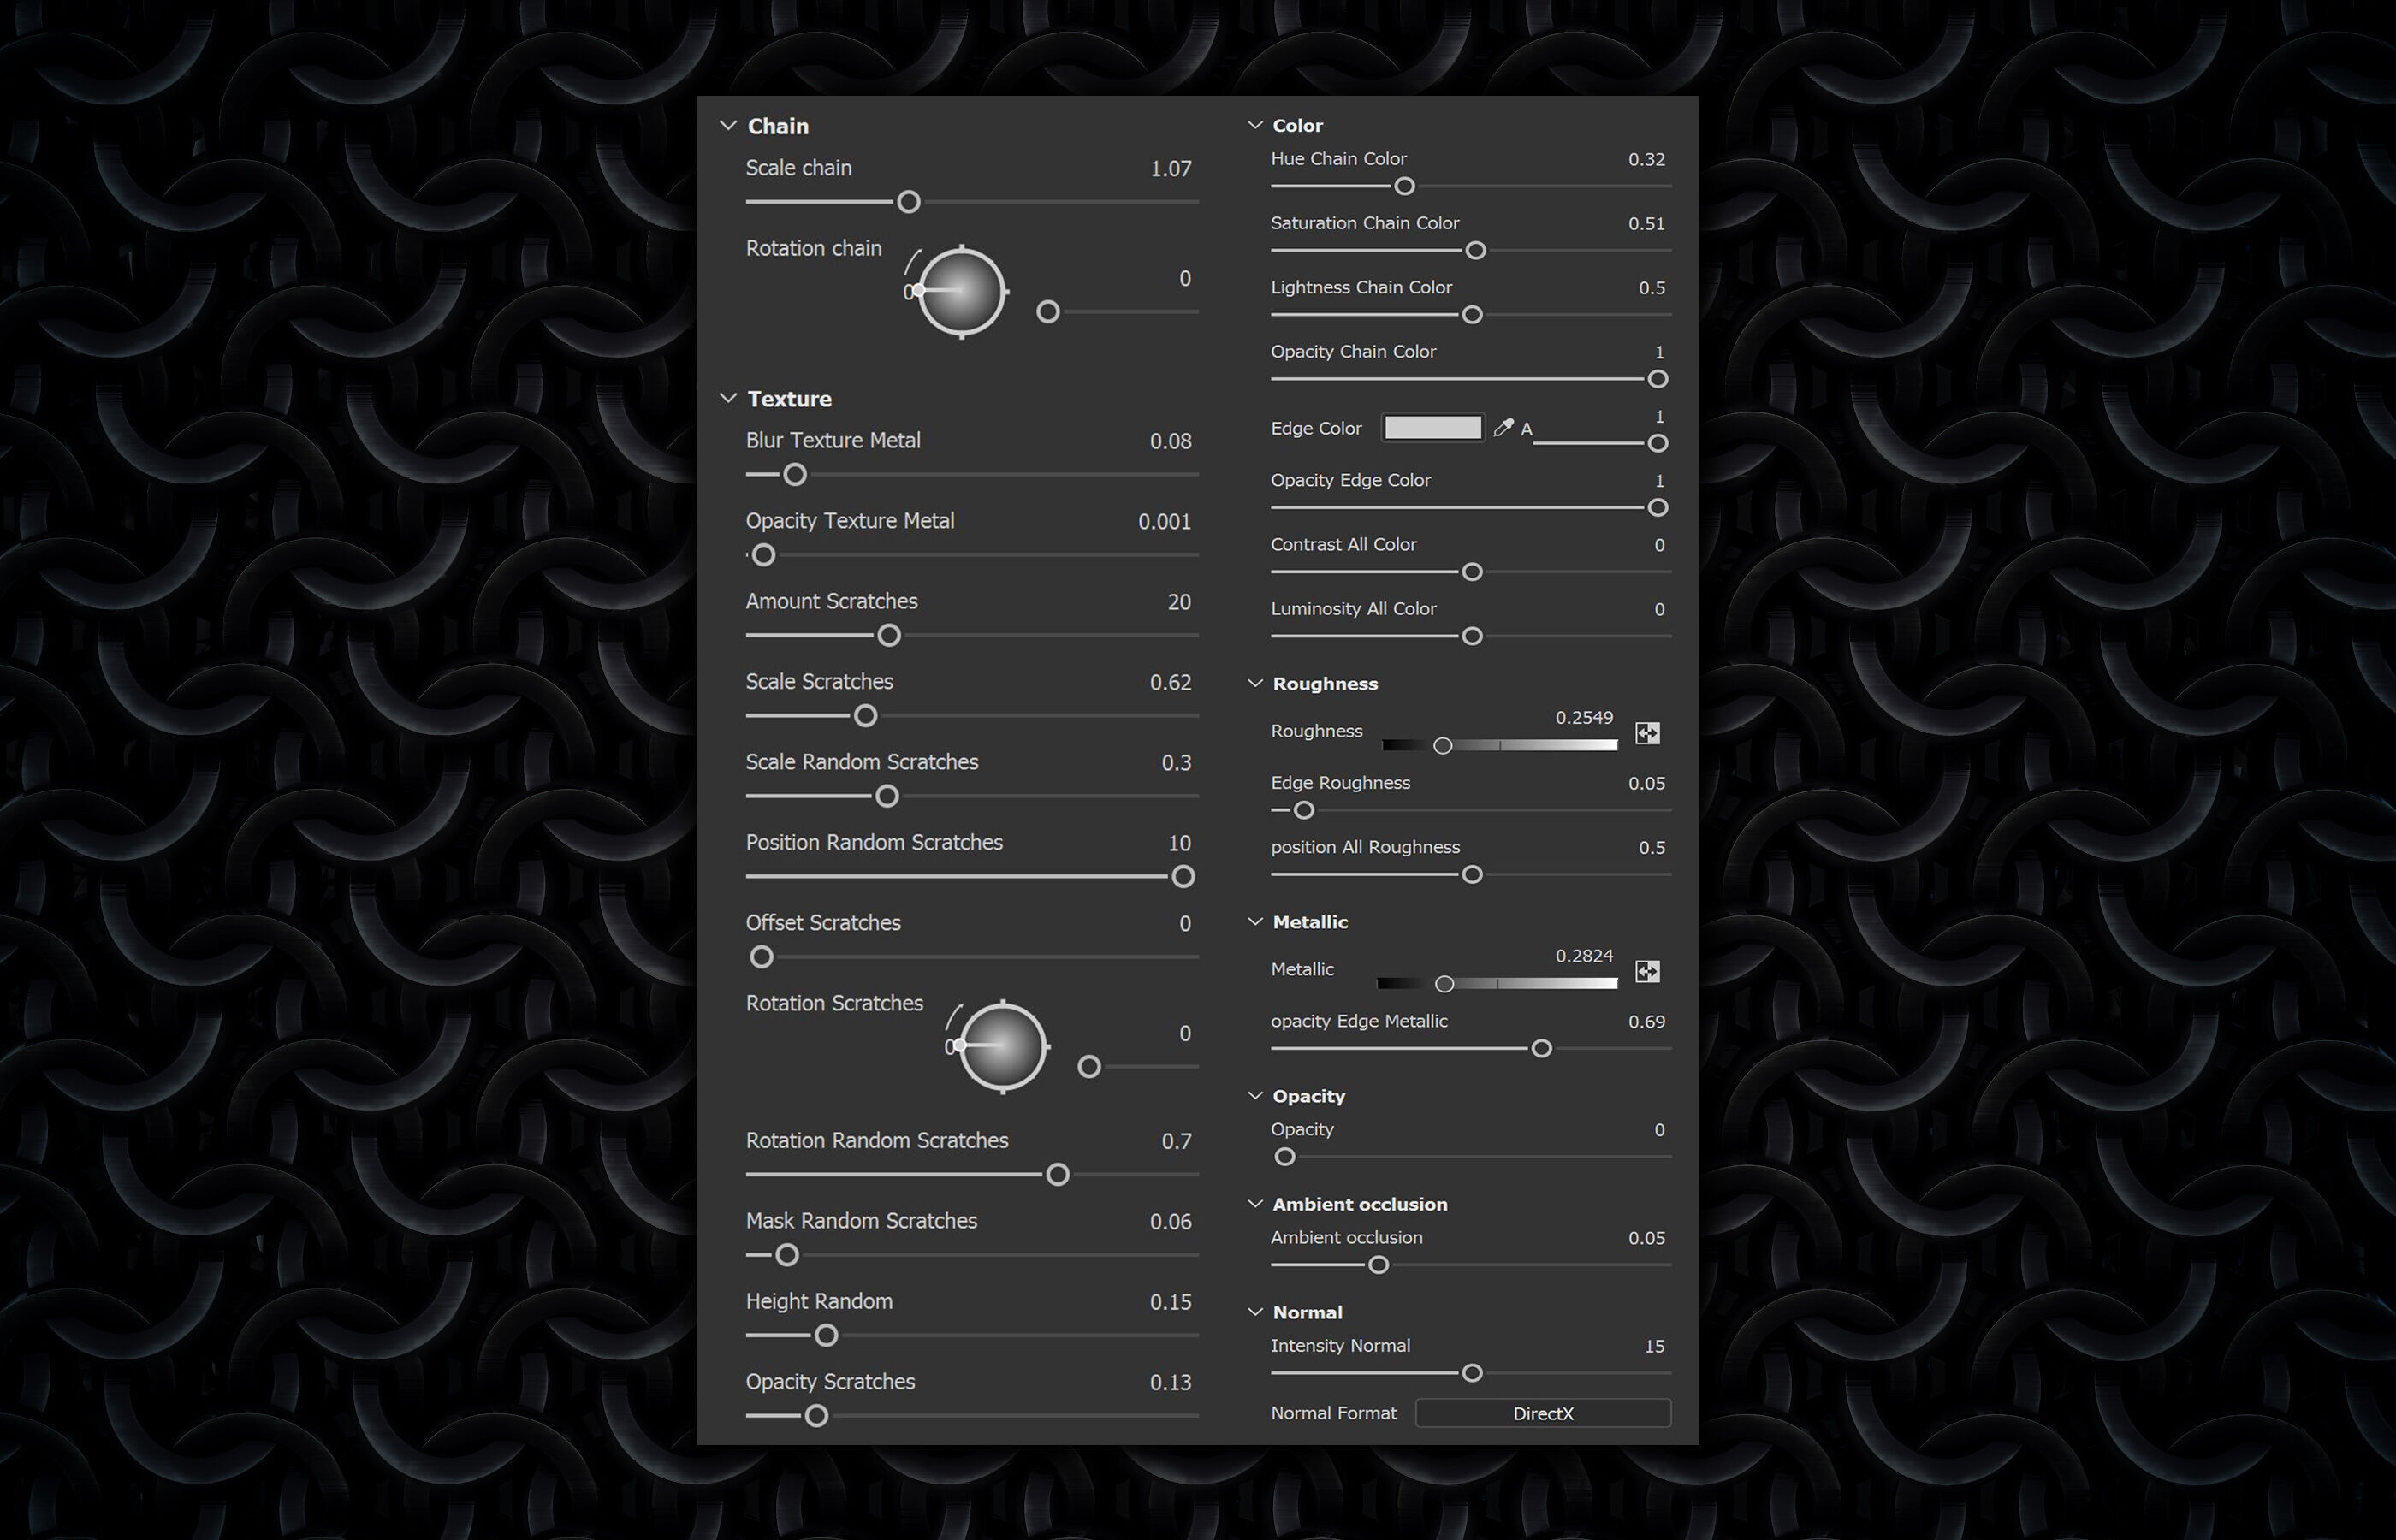Collapse the Chain section

coord(728,126)
